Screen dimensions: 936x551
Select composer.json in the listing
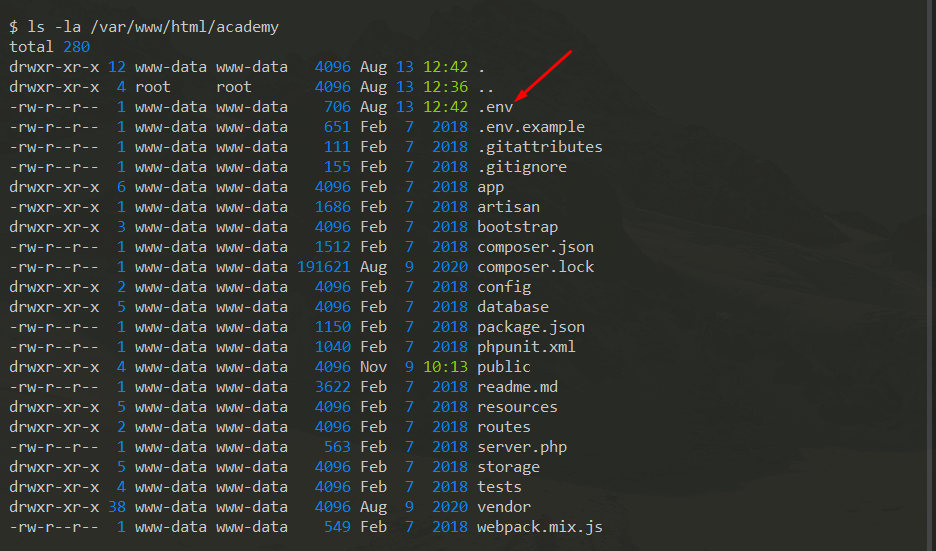pos(535,247)
